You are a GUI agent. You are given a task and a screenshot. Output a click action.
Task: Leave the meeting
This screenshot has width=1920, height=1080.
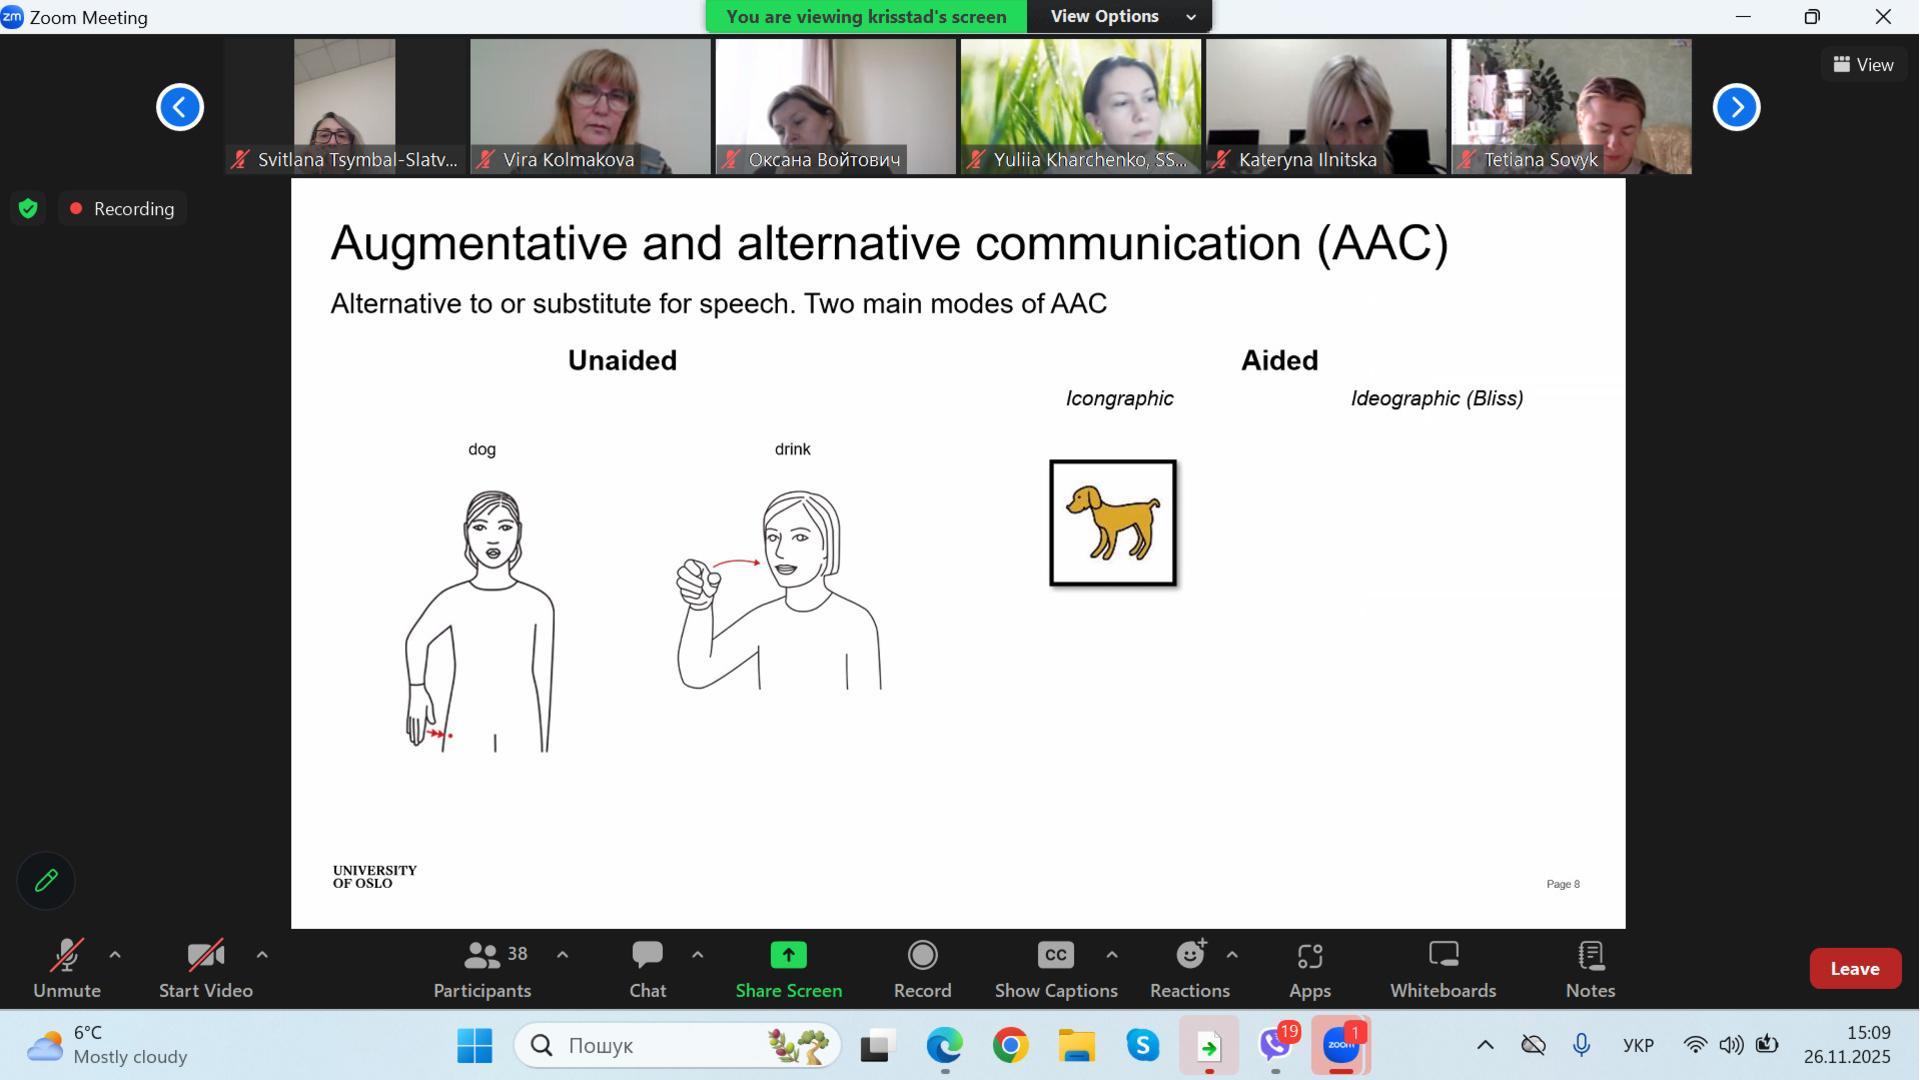(1854, 969)
